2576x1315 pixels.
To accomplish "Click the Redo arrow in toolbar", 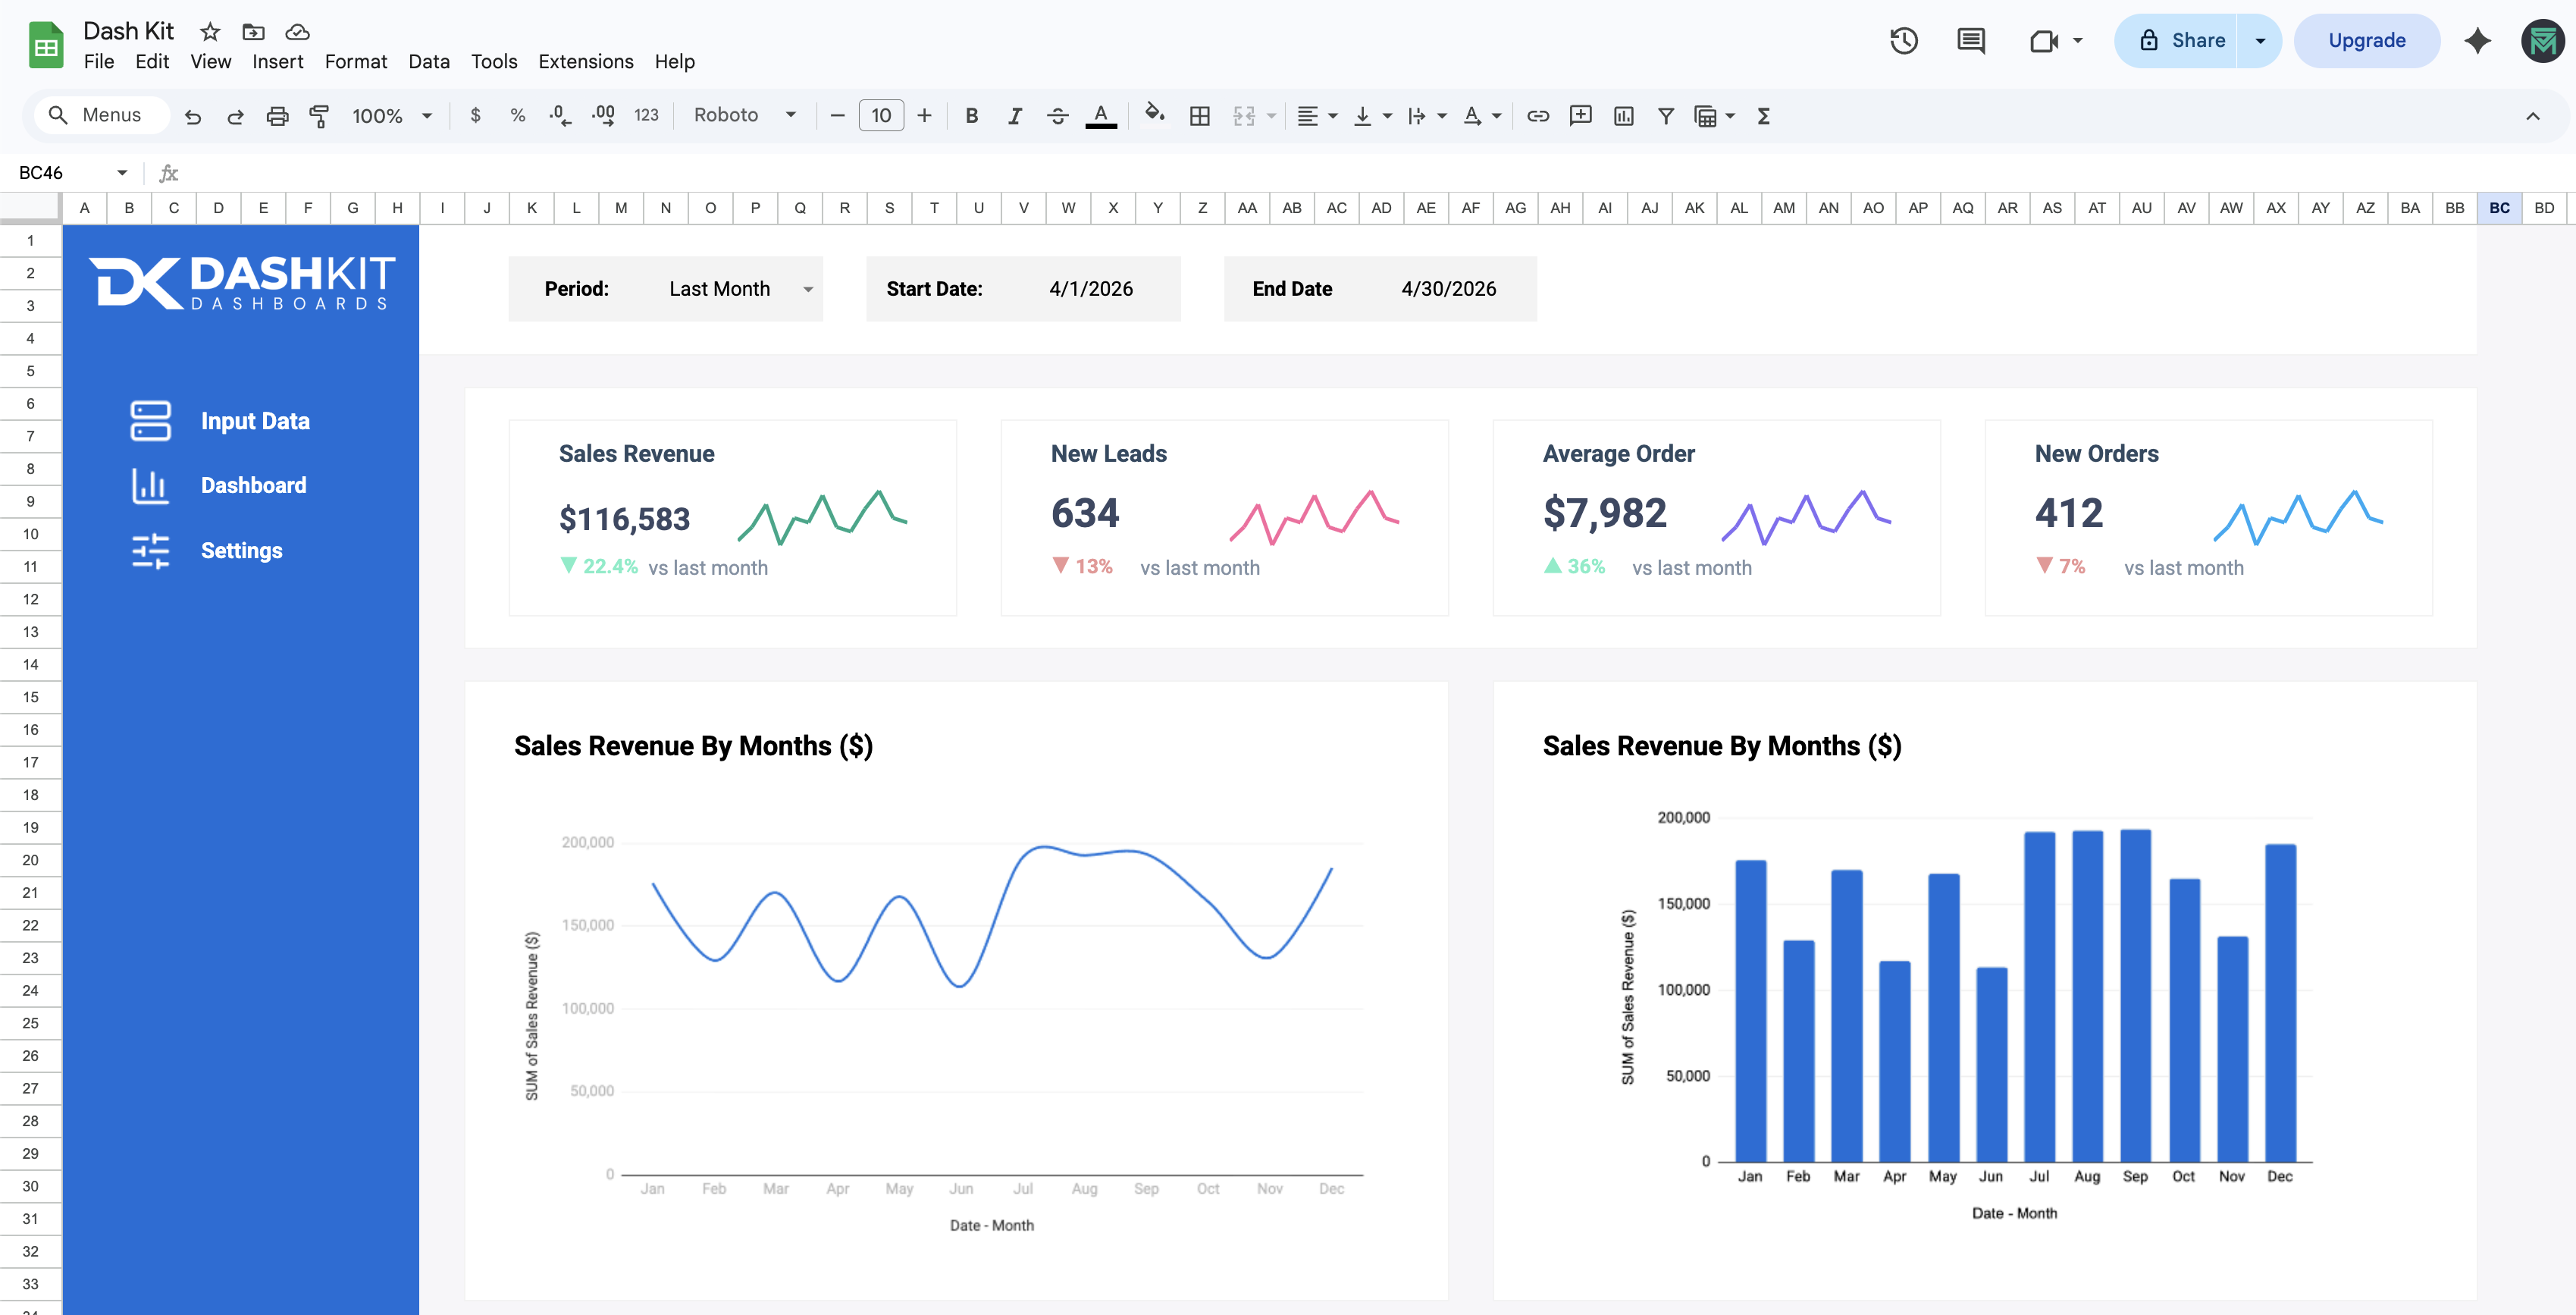I will point(235,116).
